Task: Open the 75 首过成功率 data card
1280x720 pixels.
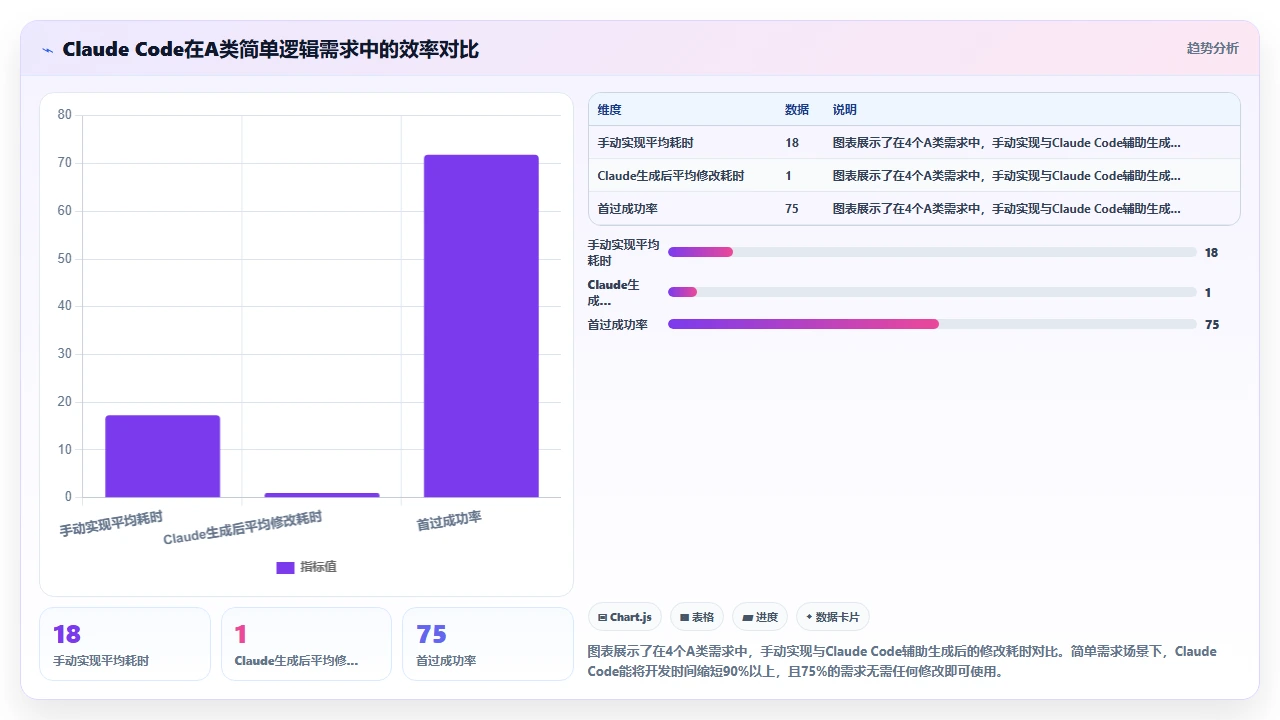Action: tap(487, 644)
